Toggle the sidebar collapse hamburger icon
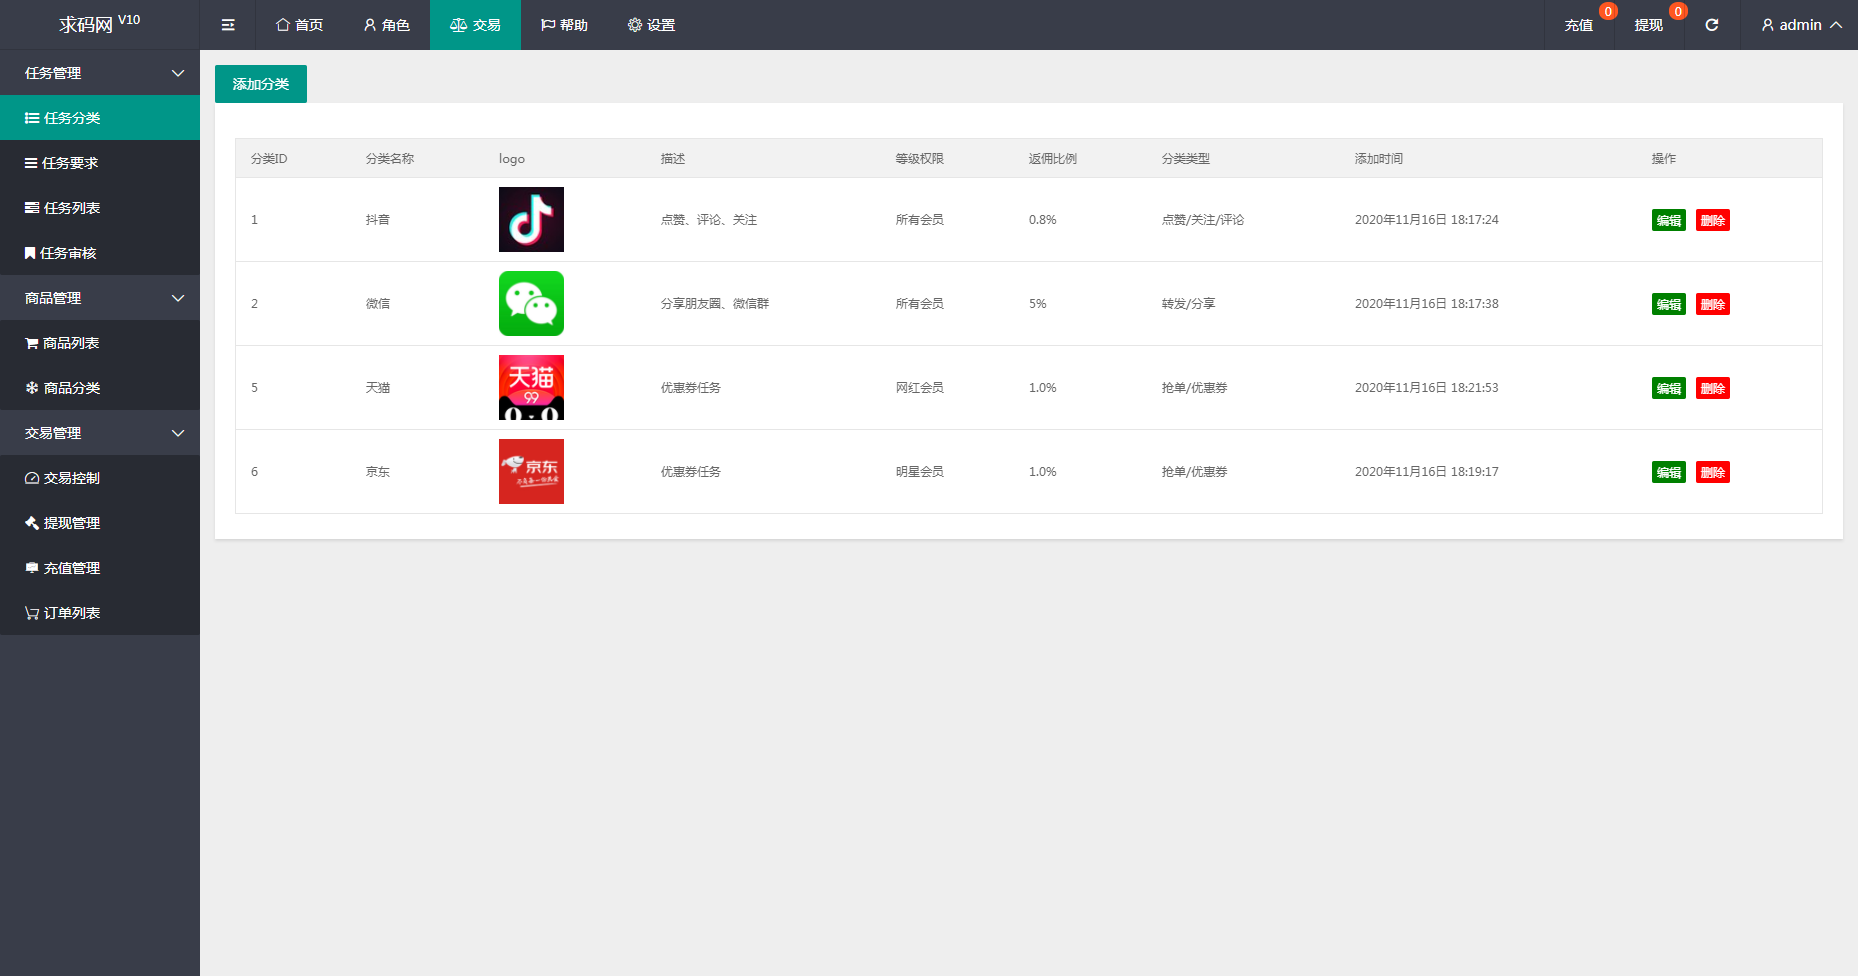1858x976 pixels. tap(228, 25)
